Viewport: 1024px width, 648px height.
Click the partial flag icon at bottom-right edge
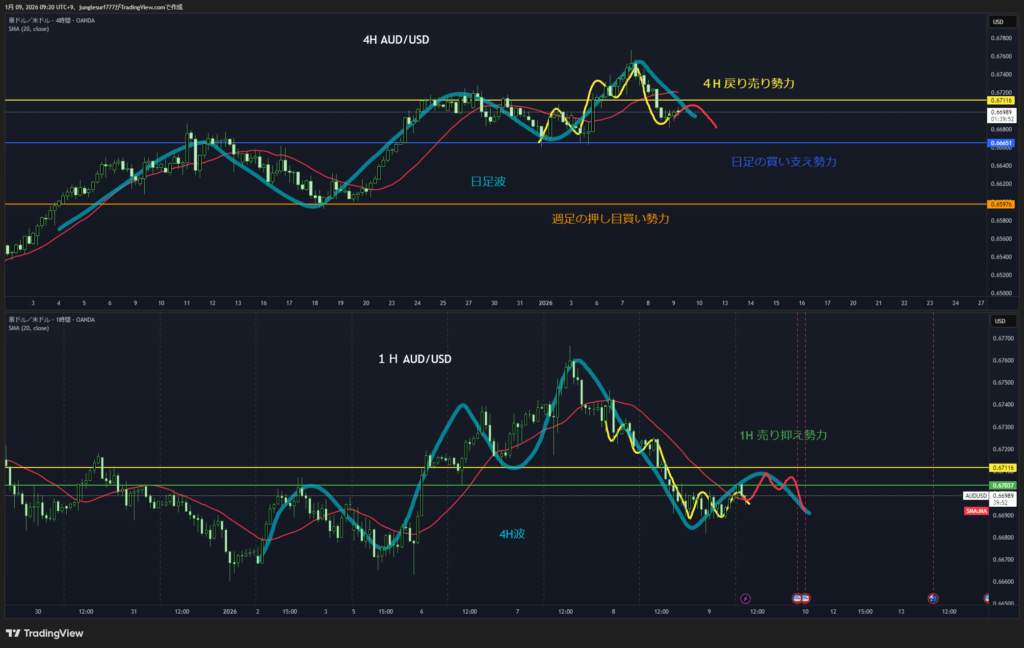coord(987,598)
